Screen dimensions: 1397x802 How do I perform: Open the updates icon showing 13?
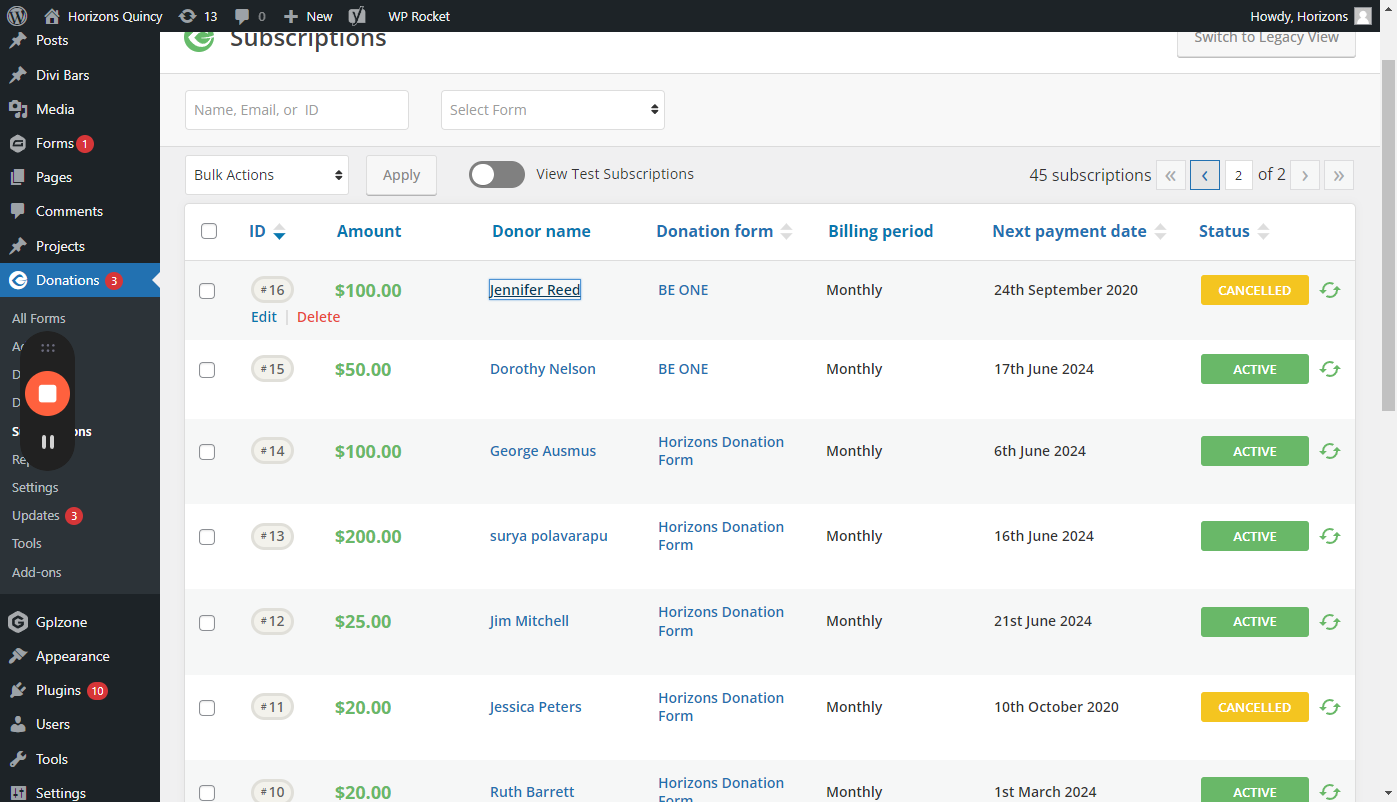(197, 16)
